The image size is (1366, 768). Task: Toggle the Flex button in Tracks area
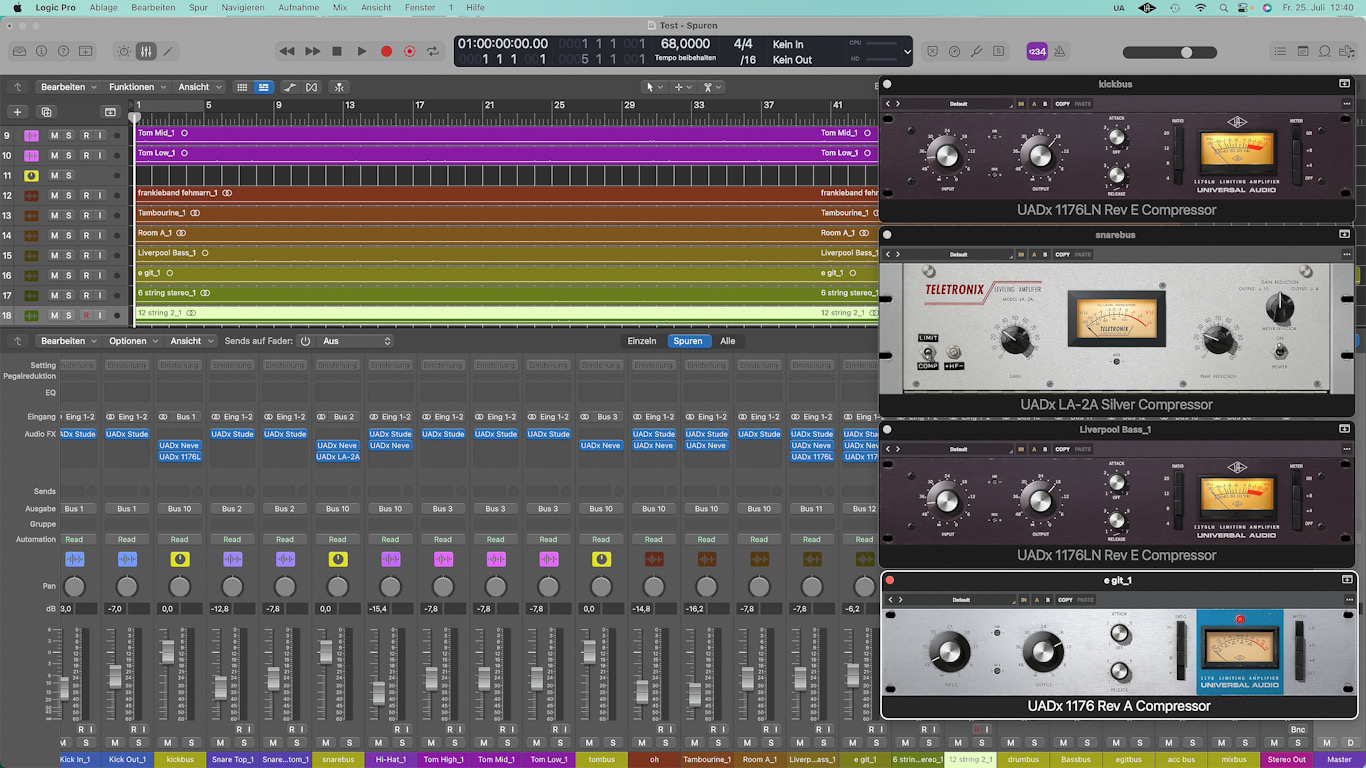pyautogui.click(x=312, y=87)
